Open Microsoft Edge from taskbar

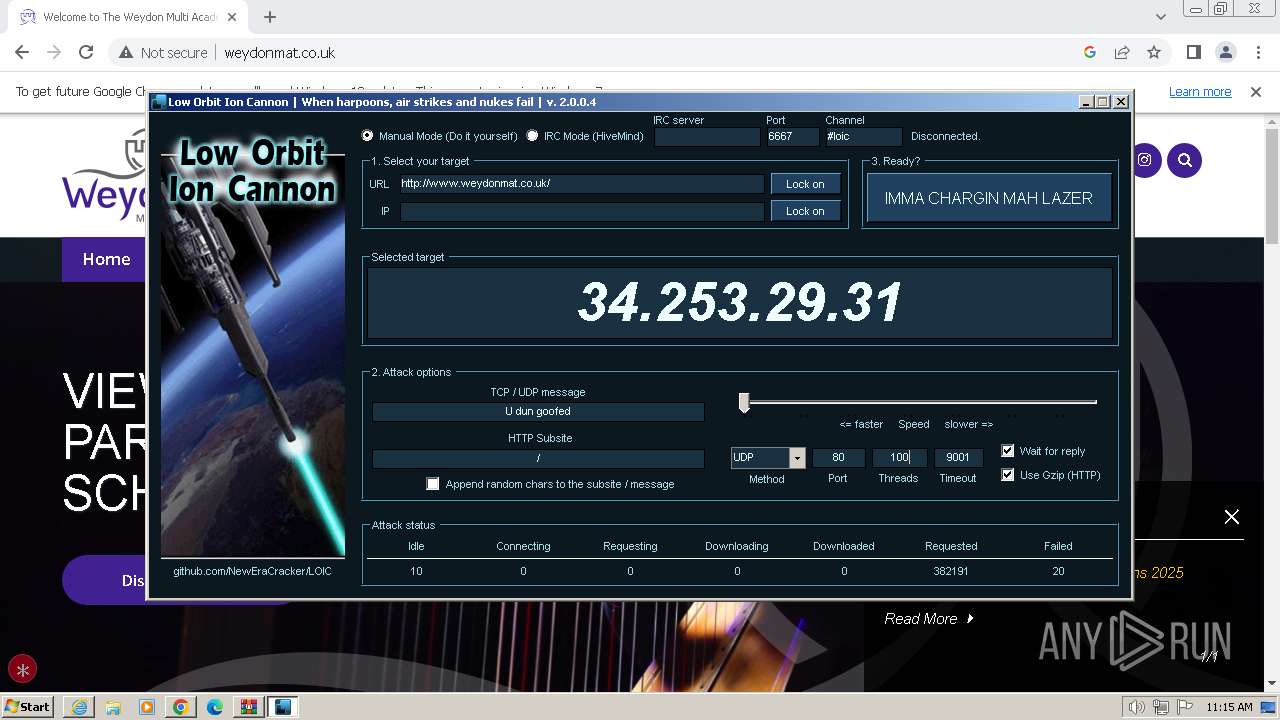click(x=215, y=707)
